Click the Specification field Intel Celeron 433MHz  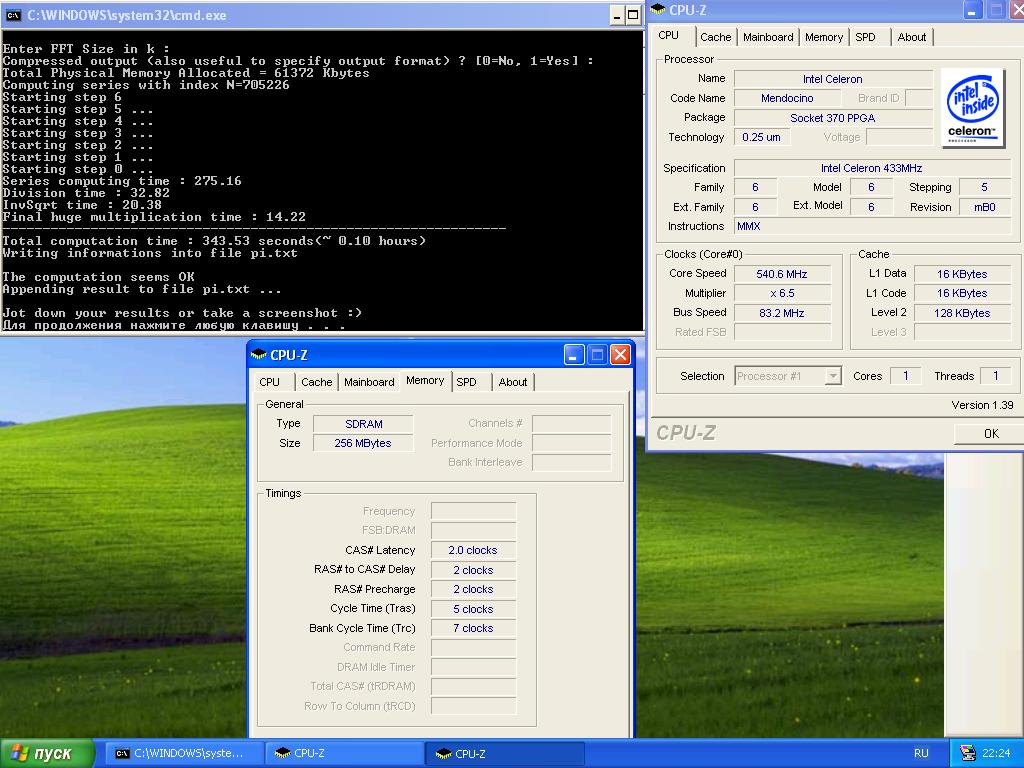click(x=872, y=168)
